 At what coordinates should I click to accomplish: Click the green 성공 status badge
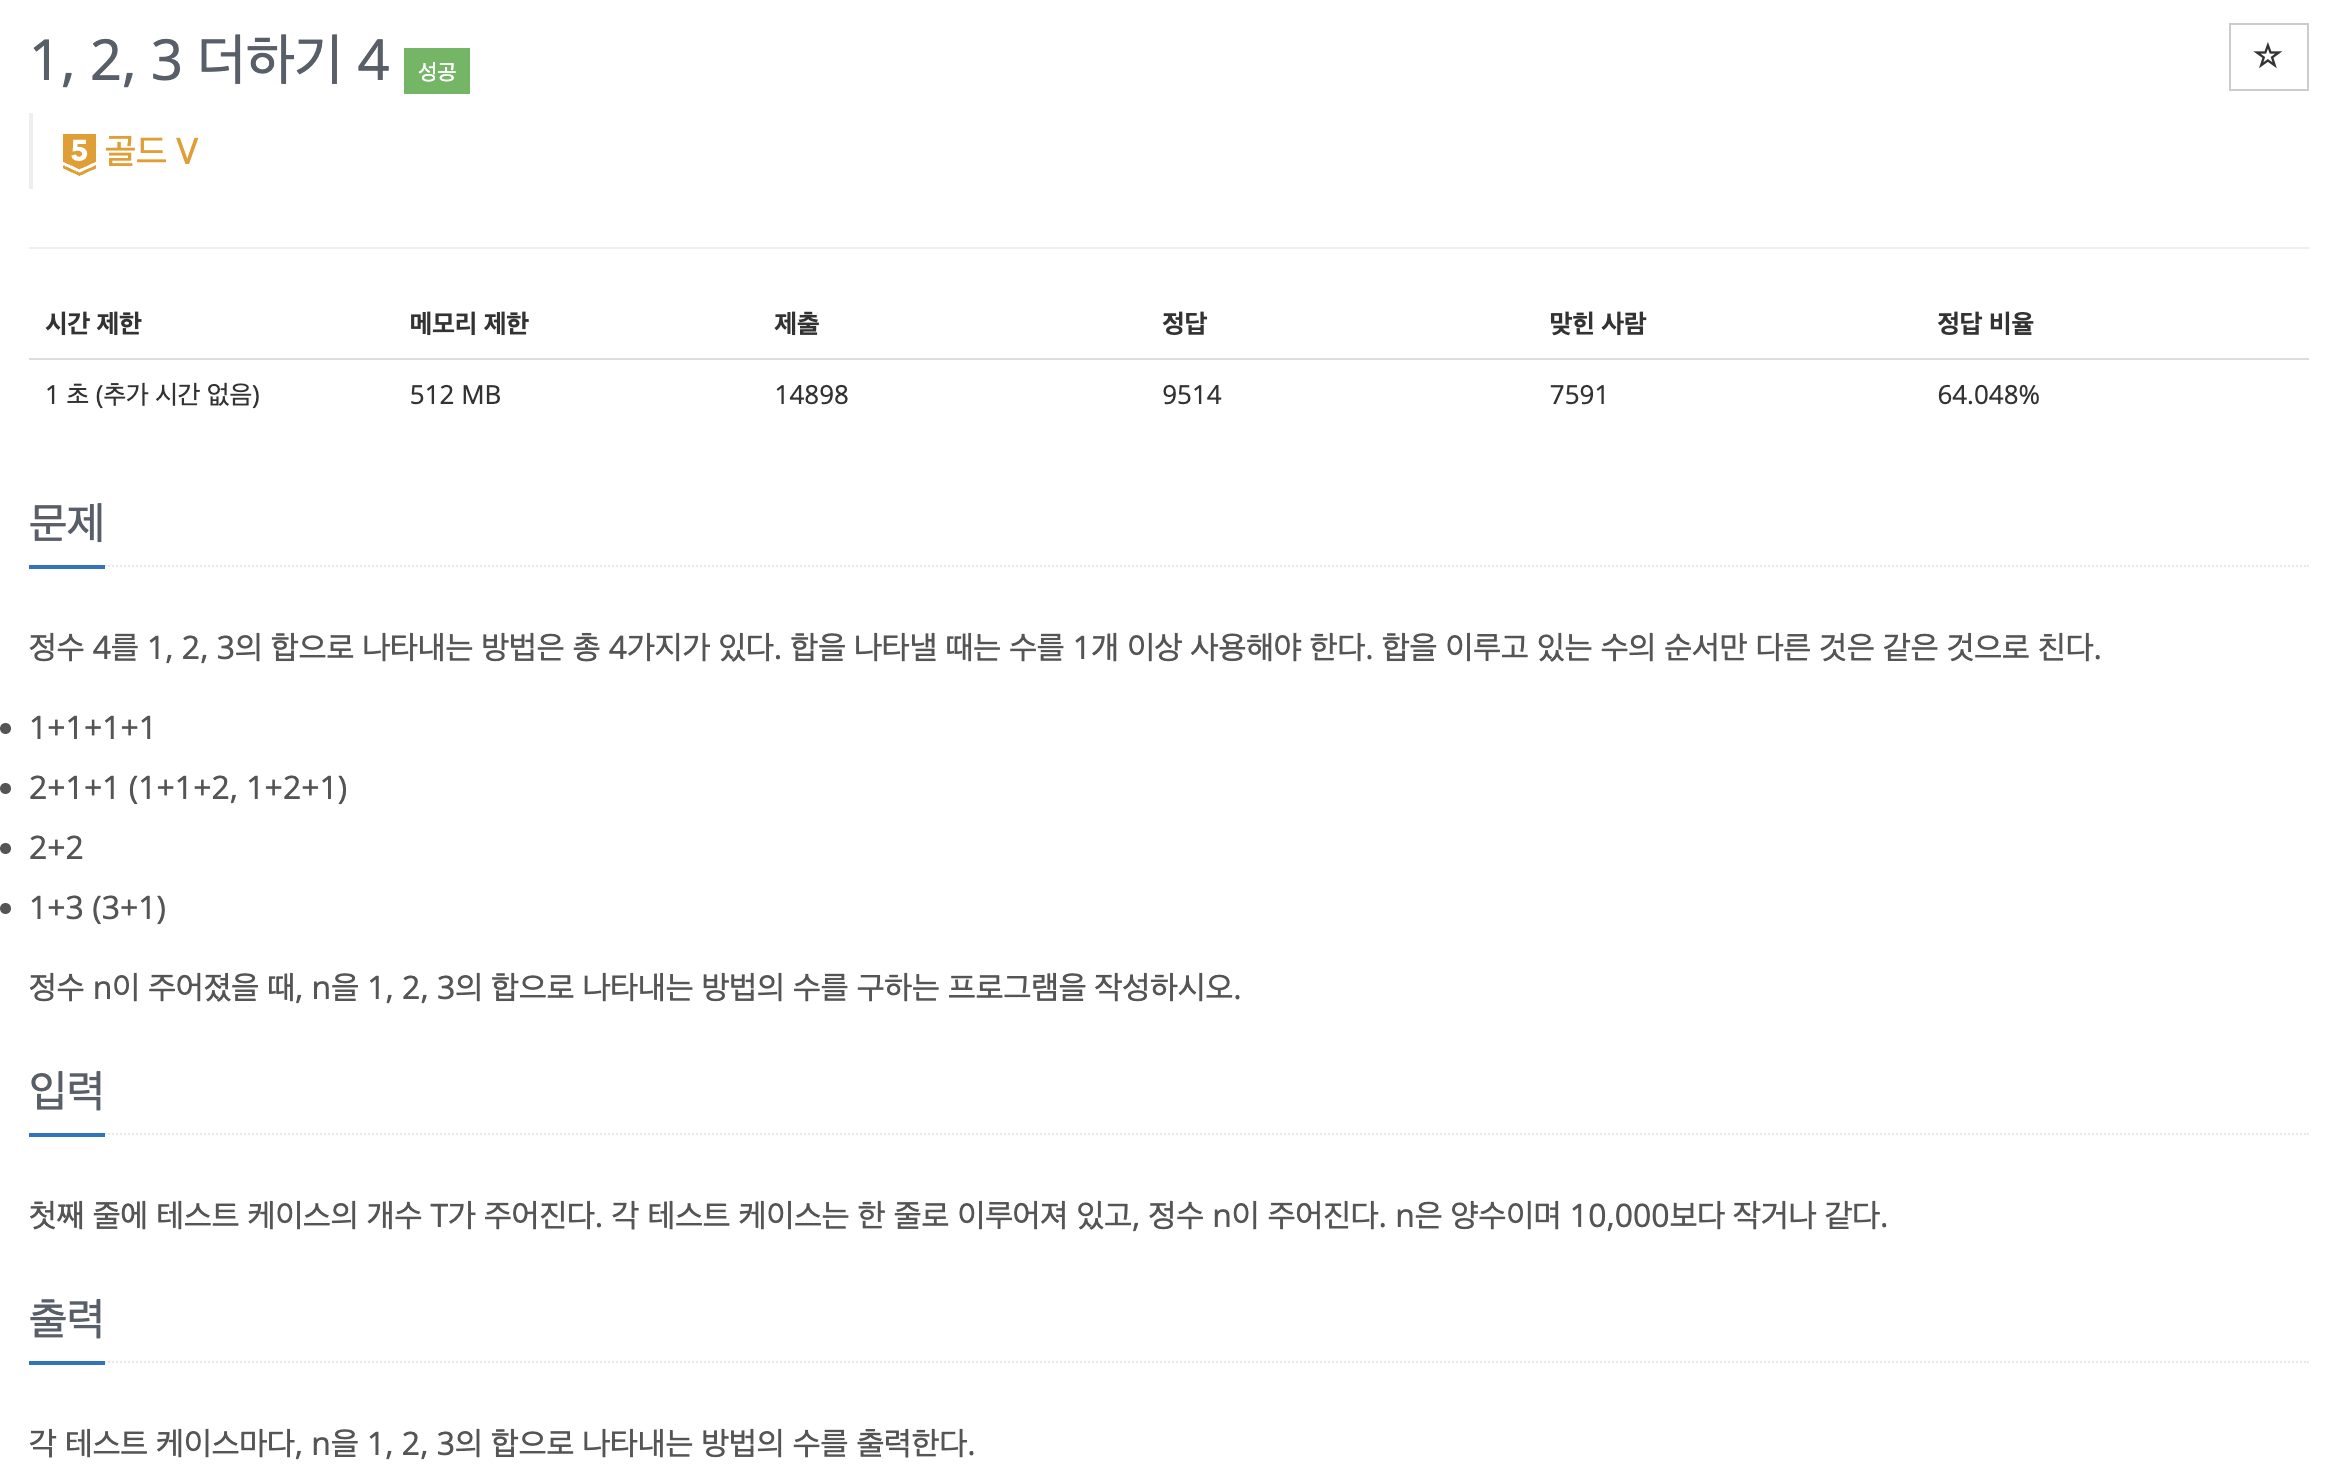(436, 71)
